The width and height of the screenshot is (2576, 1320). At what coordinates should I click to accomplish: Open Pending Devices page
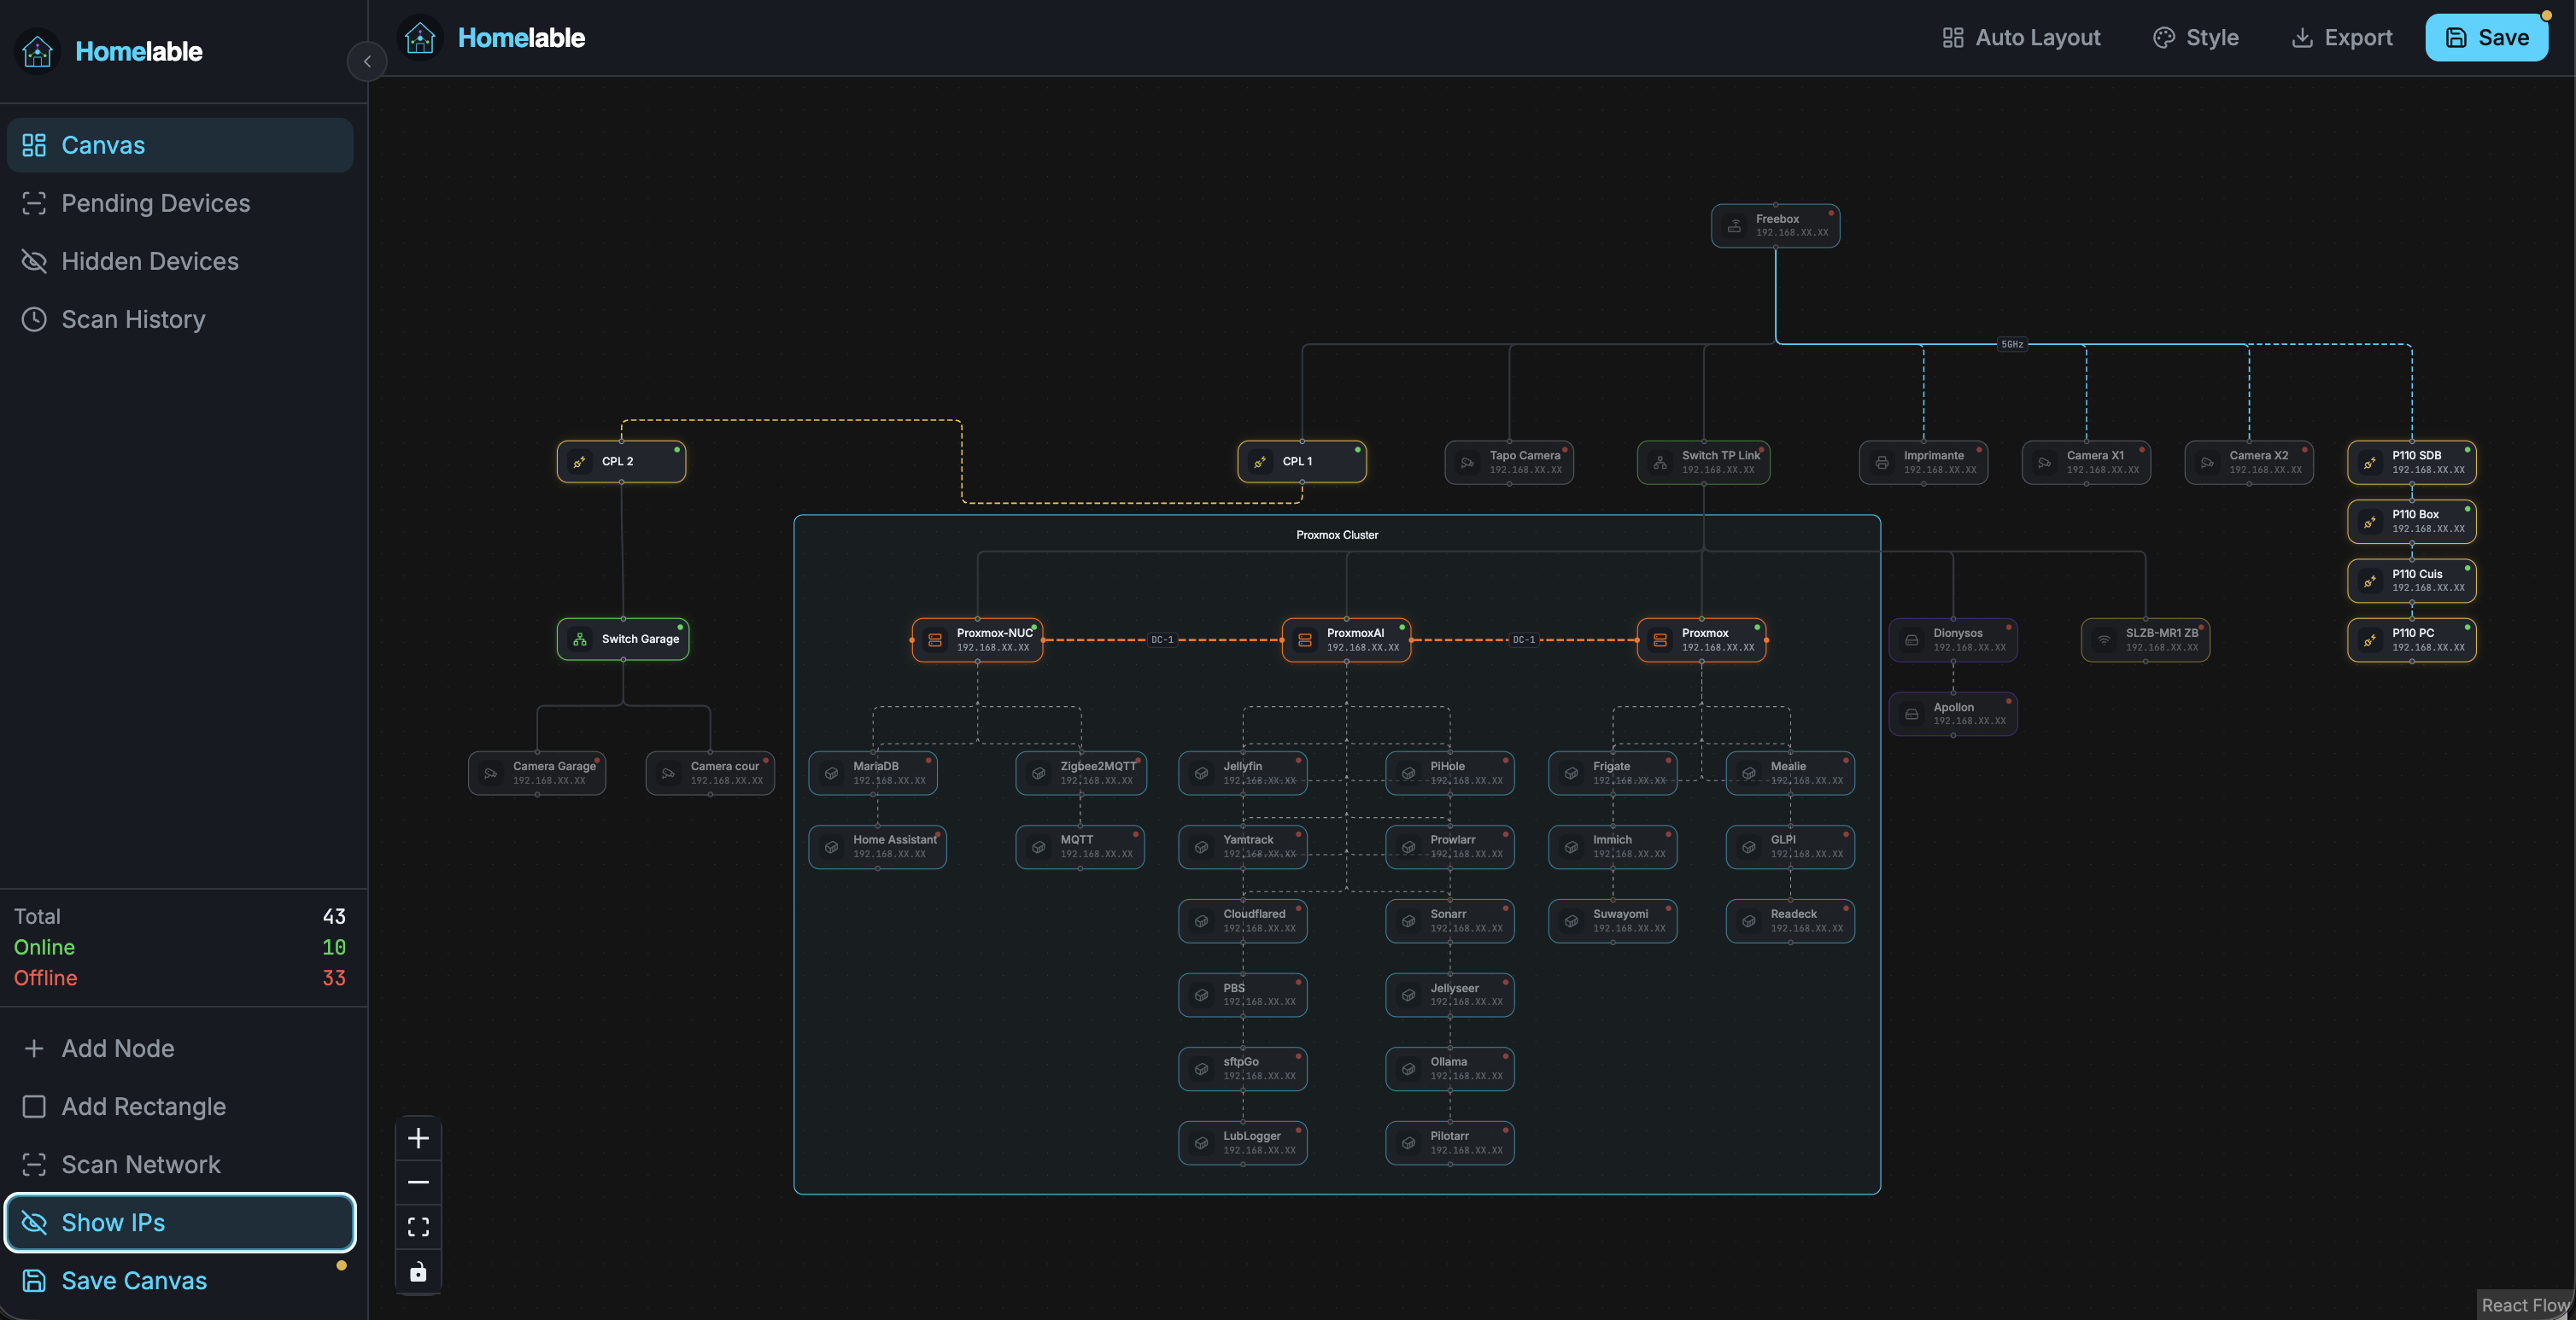tap(180, 203)
